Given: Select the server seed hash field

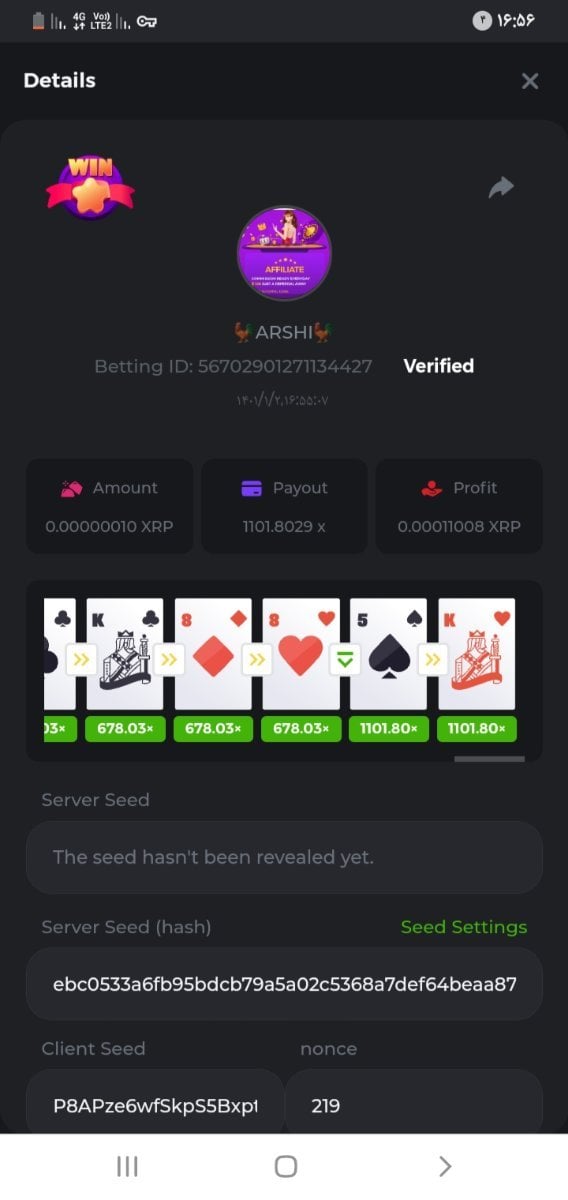Looking at the screenshot, I should click(284, 984).
